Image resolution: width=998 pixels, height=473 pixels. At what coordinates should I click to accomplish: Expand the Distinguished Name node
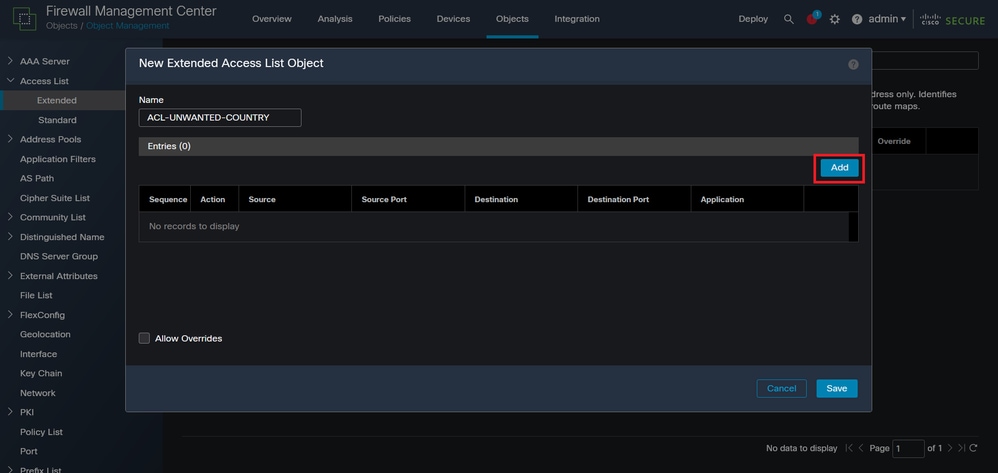10,237
